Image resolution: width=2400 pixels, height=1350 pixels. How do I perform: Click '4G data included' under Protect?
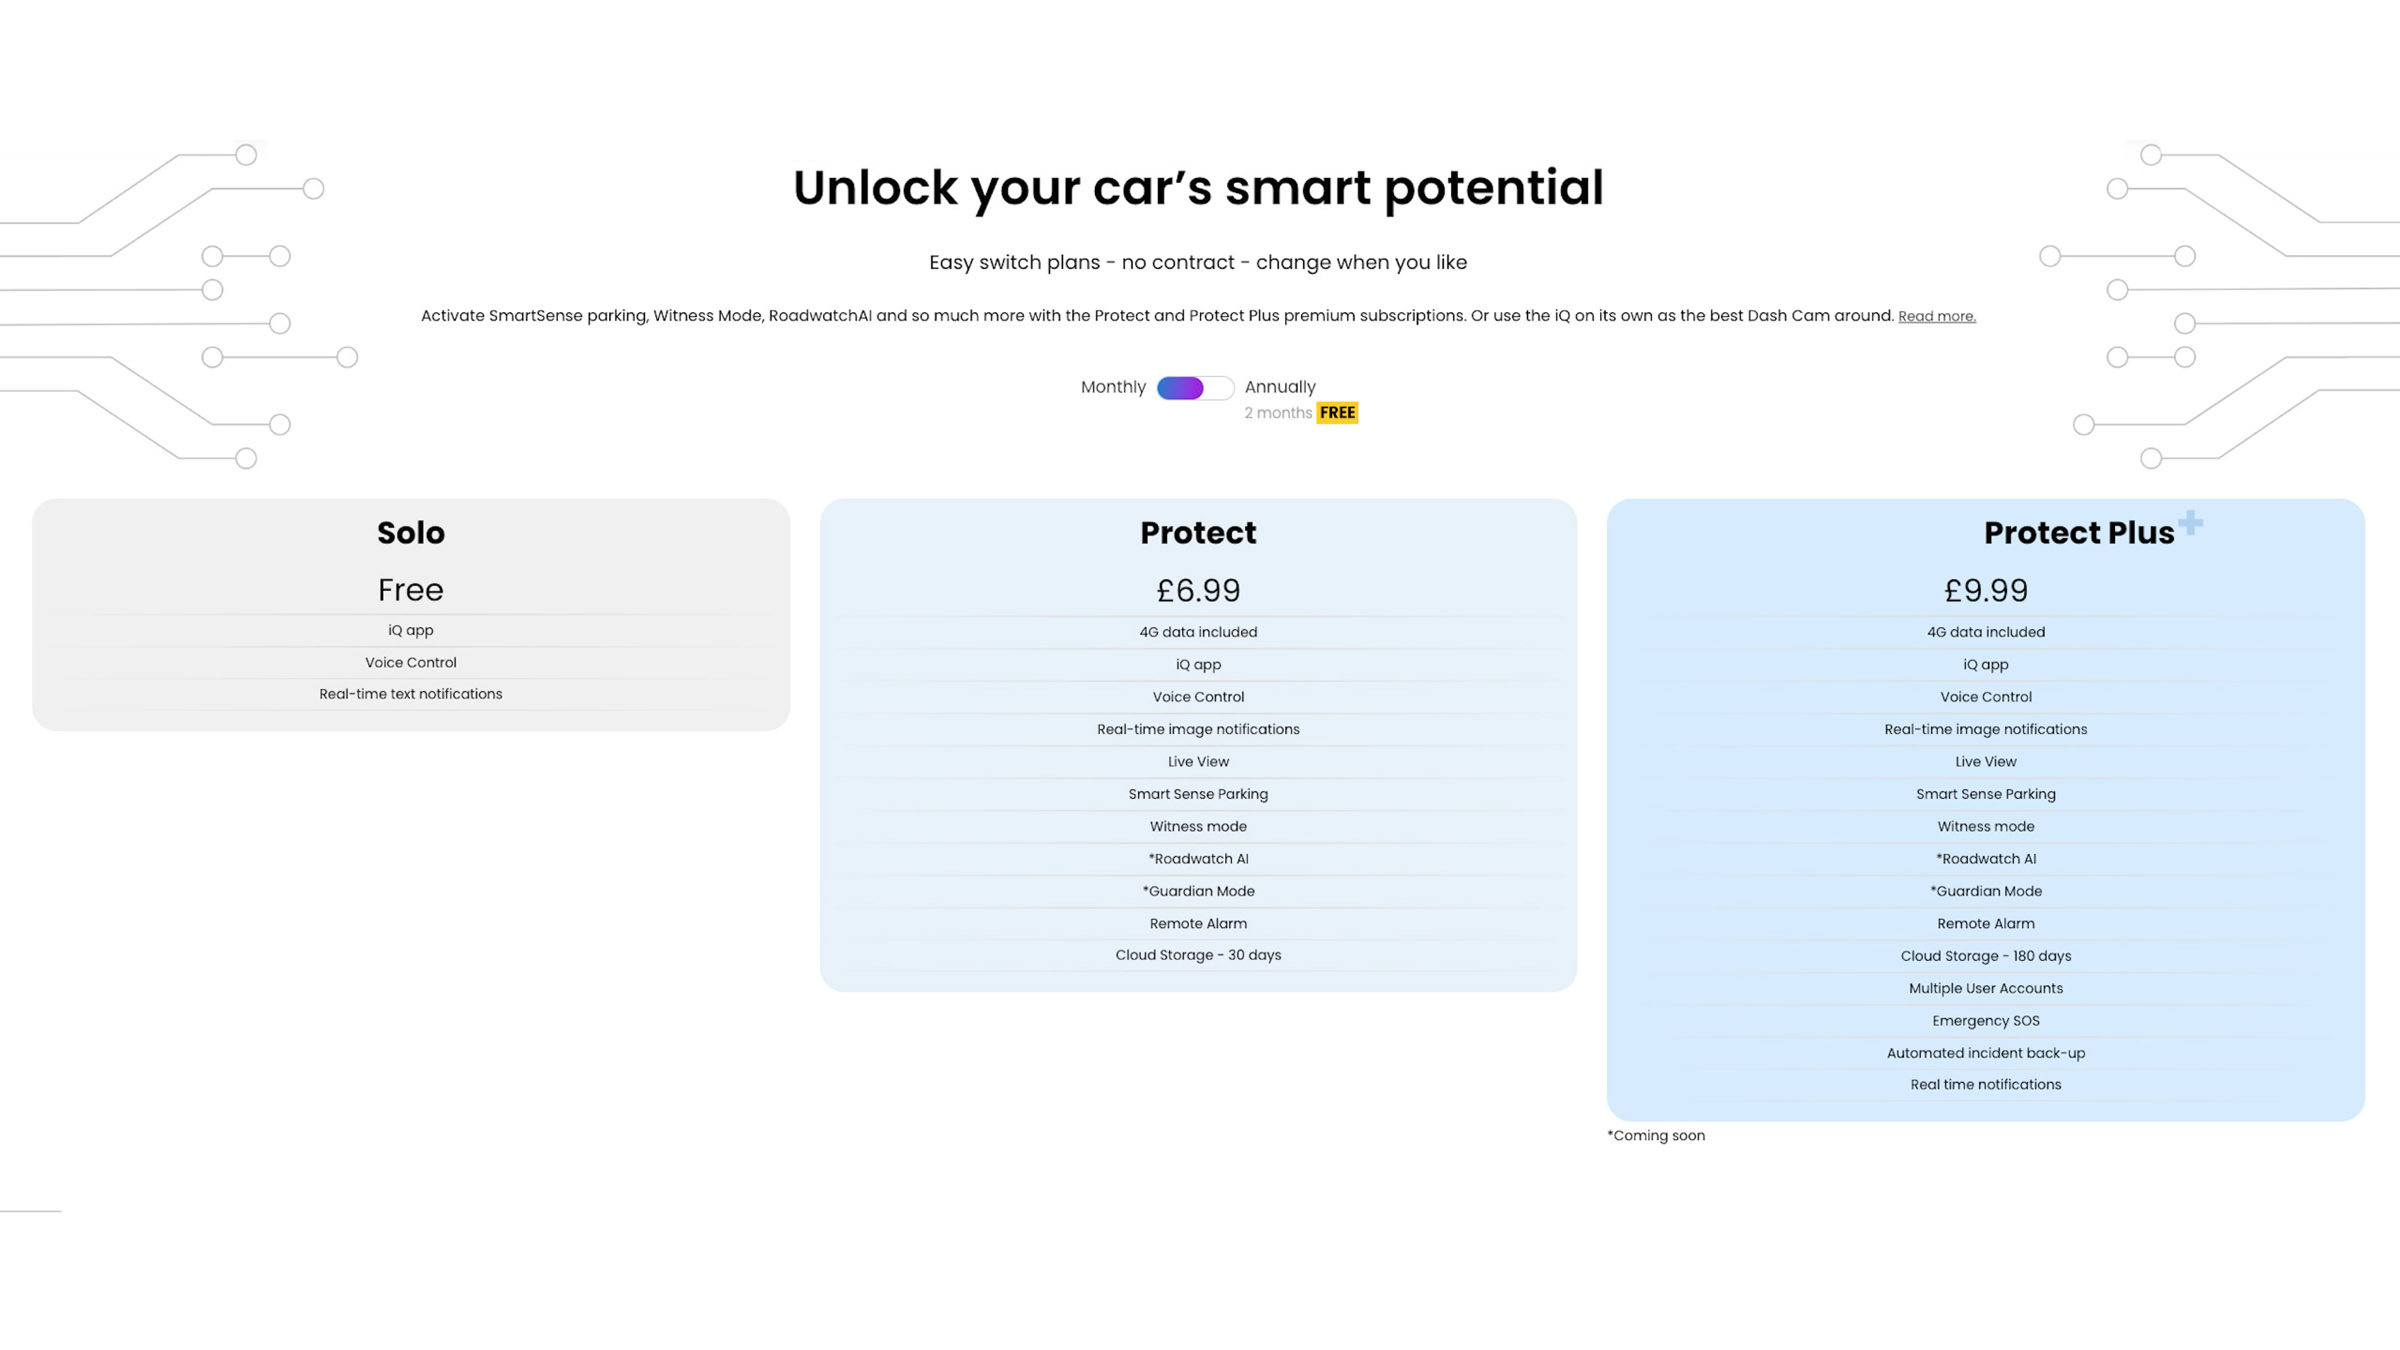(1197, 631)
